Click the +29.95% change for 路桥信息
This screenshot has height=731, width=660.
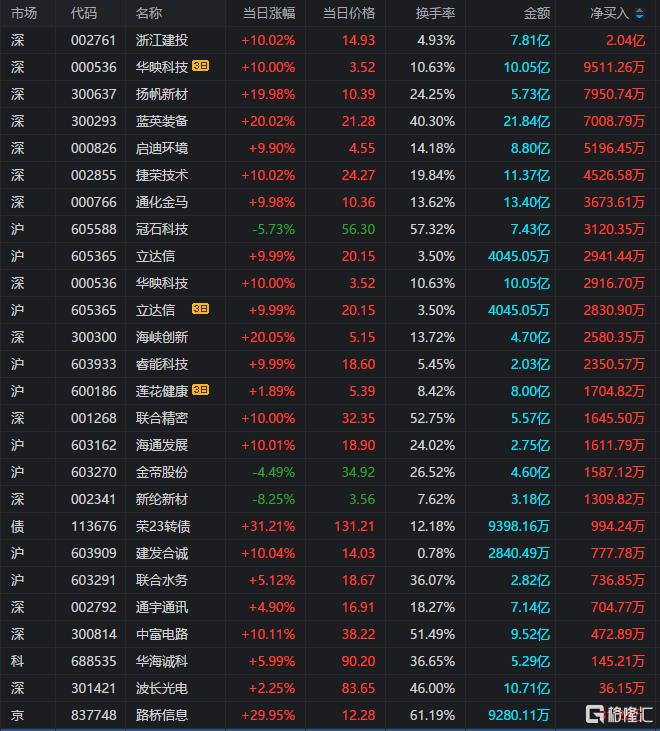[x=268, y=716]
